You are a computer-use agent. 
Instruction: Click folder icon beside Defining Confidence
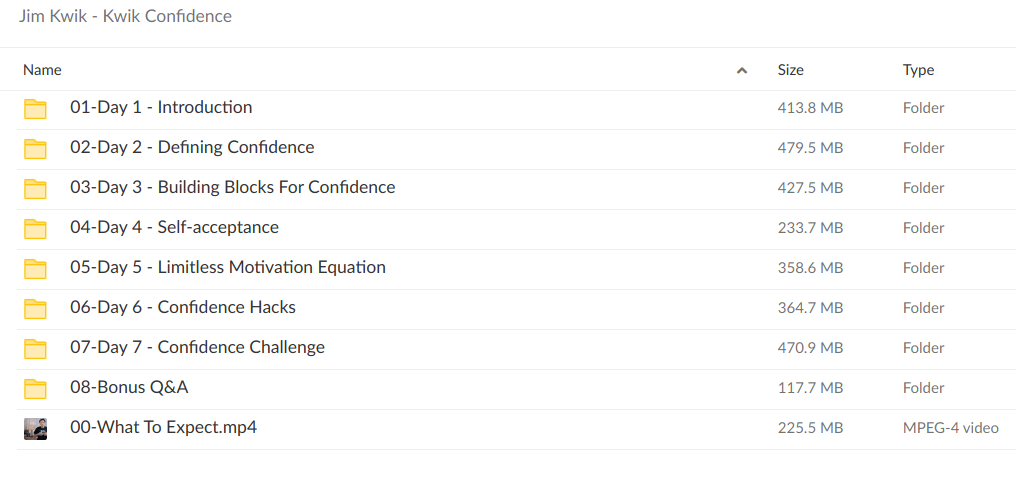[x=35, y=148]
